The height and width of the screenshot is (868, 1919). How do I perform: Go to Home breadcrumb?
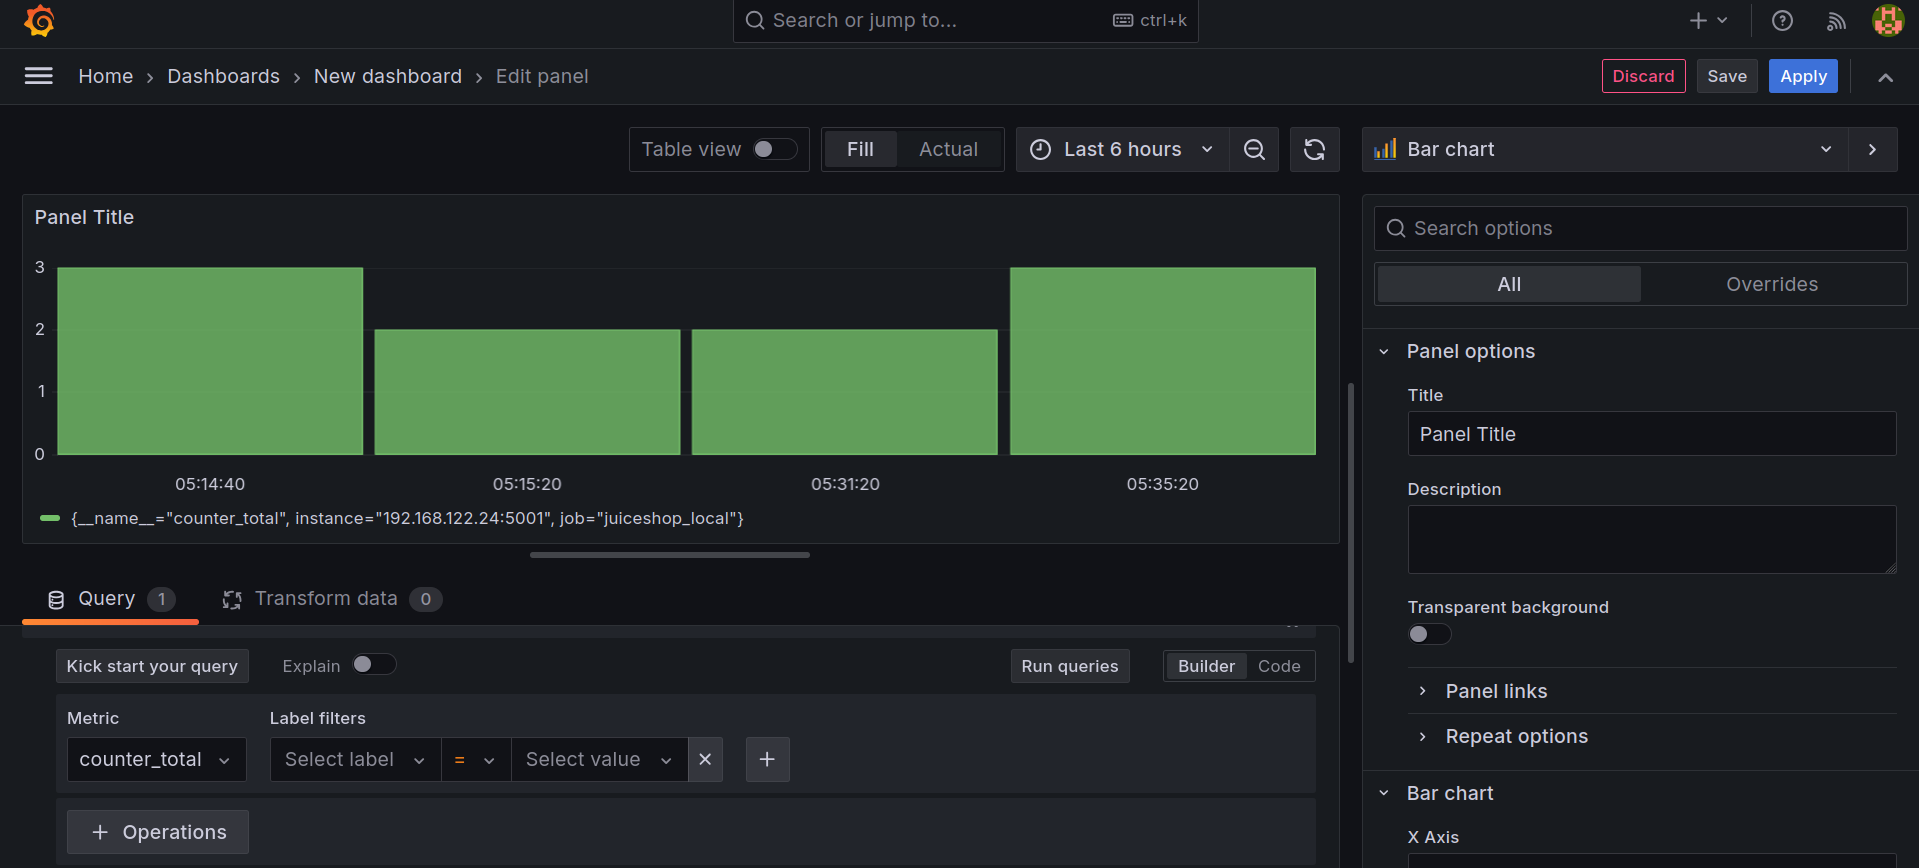click(x=106, y=76)
